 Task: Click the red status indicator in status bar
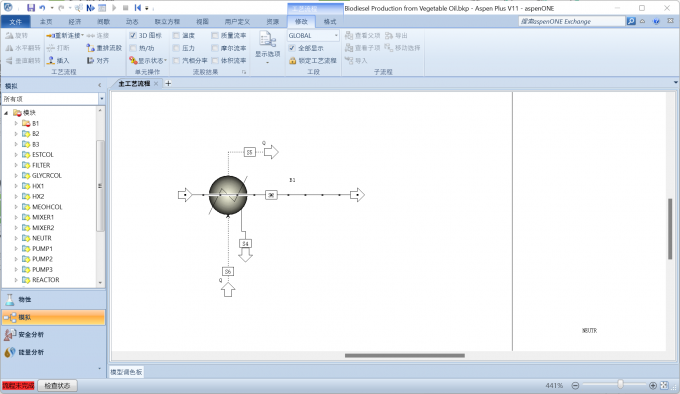(18, 385)
